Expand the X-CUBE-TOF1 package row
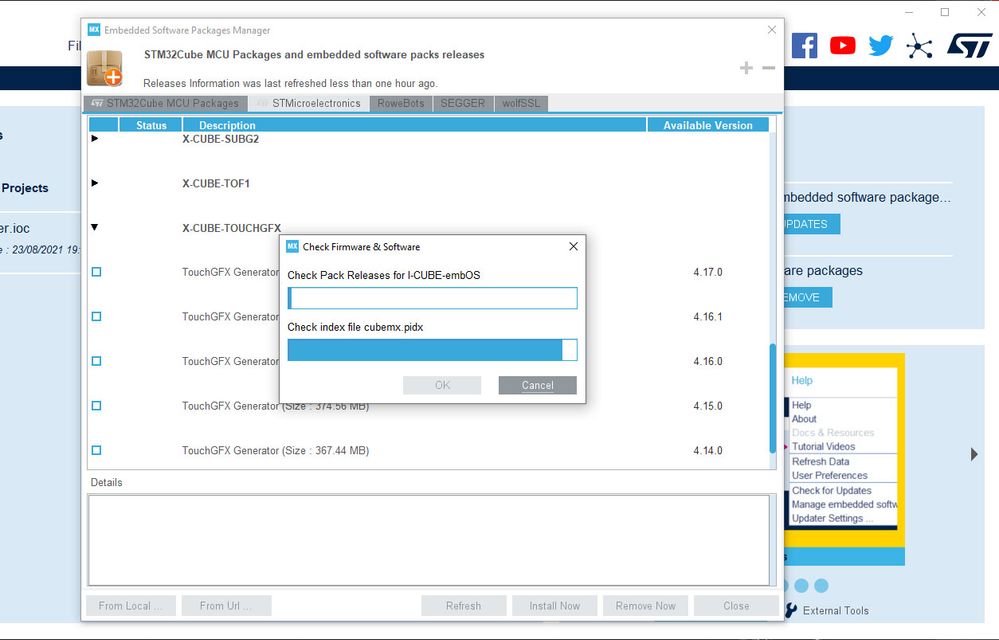This screenshot has width=999, height=640. point(94,183)
